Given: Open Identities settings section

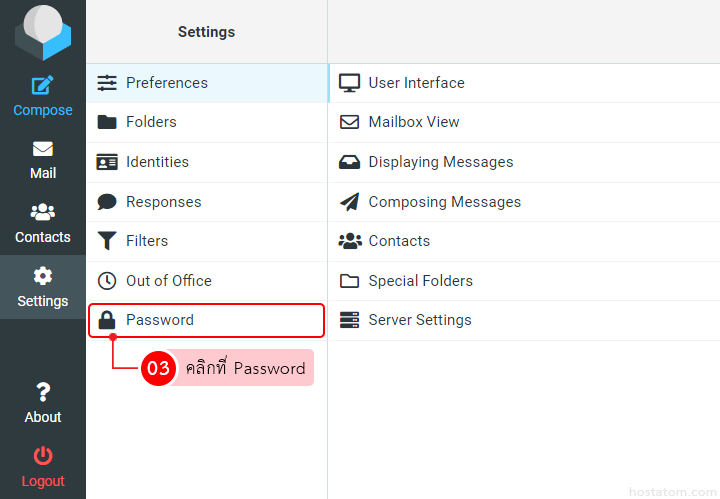Looking at the screenshot, I should (157, 162).
